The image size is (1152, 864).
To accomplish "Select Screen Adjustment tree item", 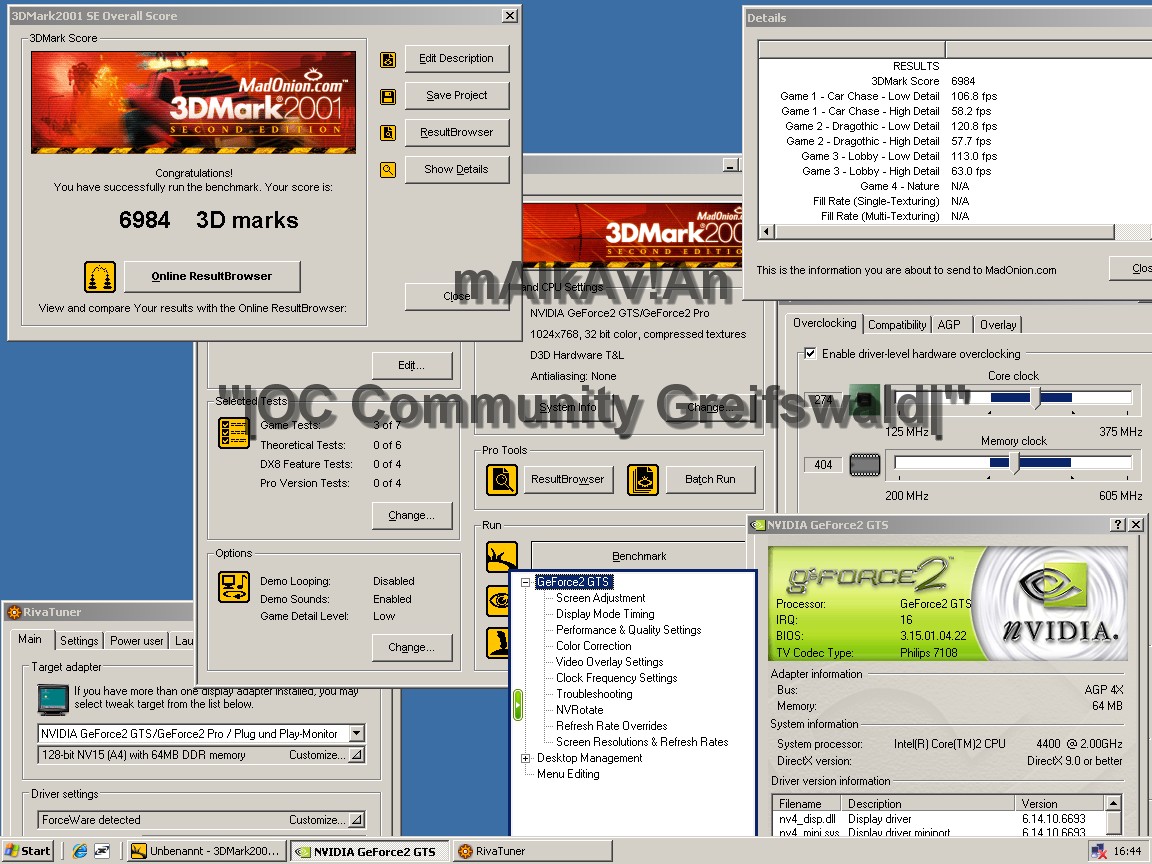I will click(x=600, y=598).
